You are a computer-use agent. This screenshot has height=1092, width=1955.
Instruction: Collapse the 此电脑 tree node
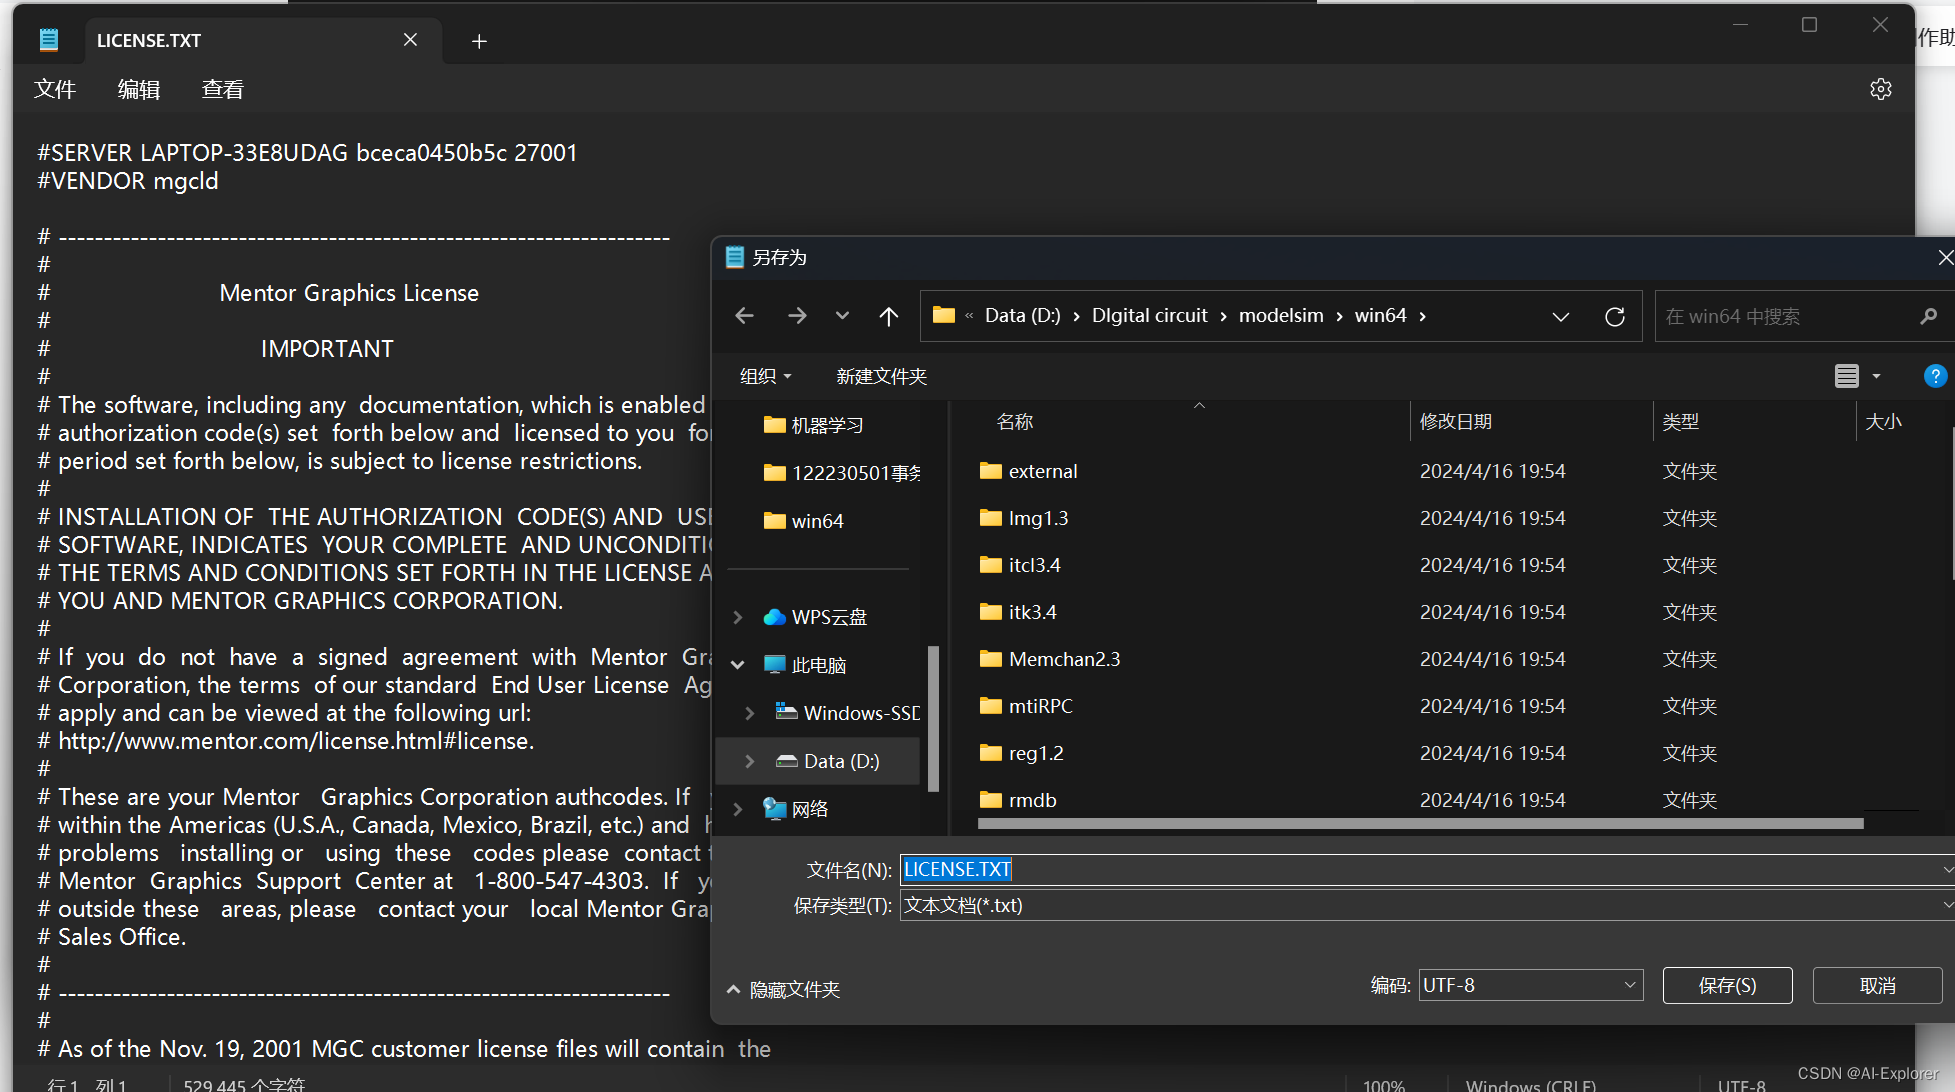tap(738, 665)
